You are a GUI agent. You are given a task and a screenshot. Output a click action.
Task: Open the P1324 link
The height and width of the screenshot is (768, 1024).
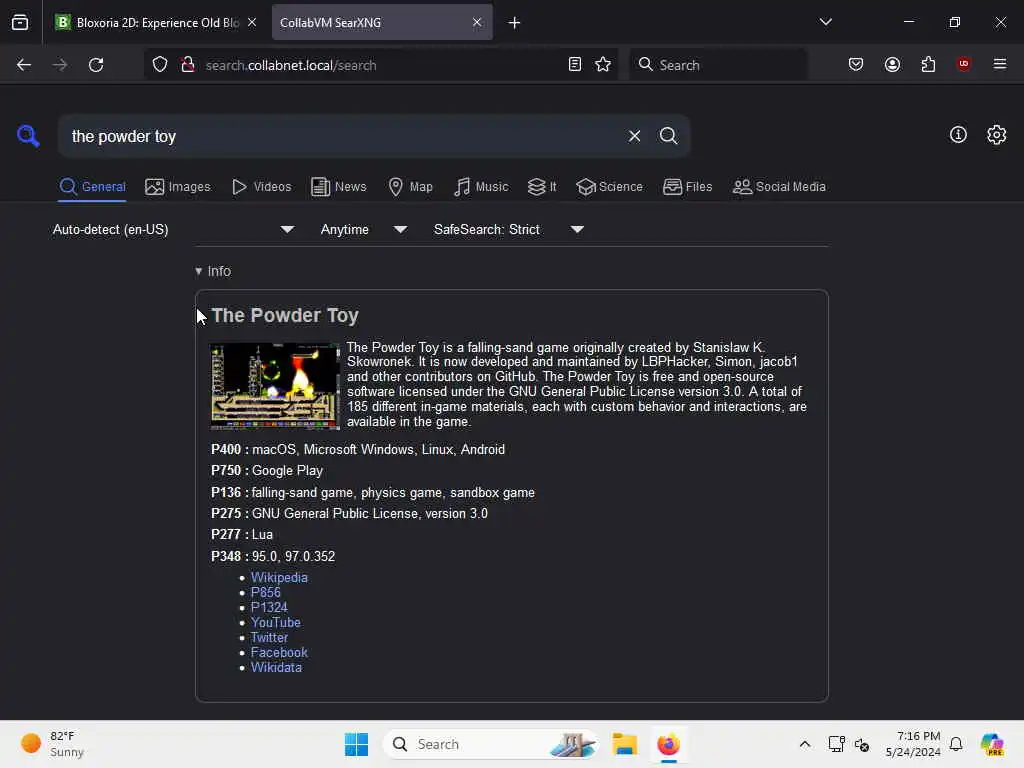[x=269, y=607]
